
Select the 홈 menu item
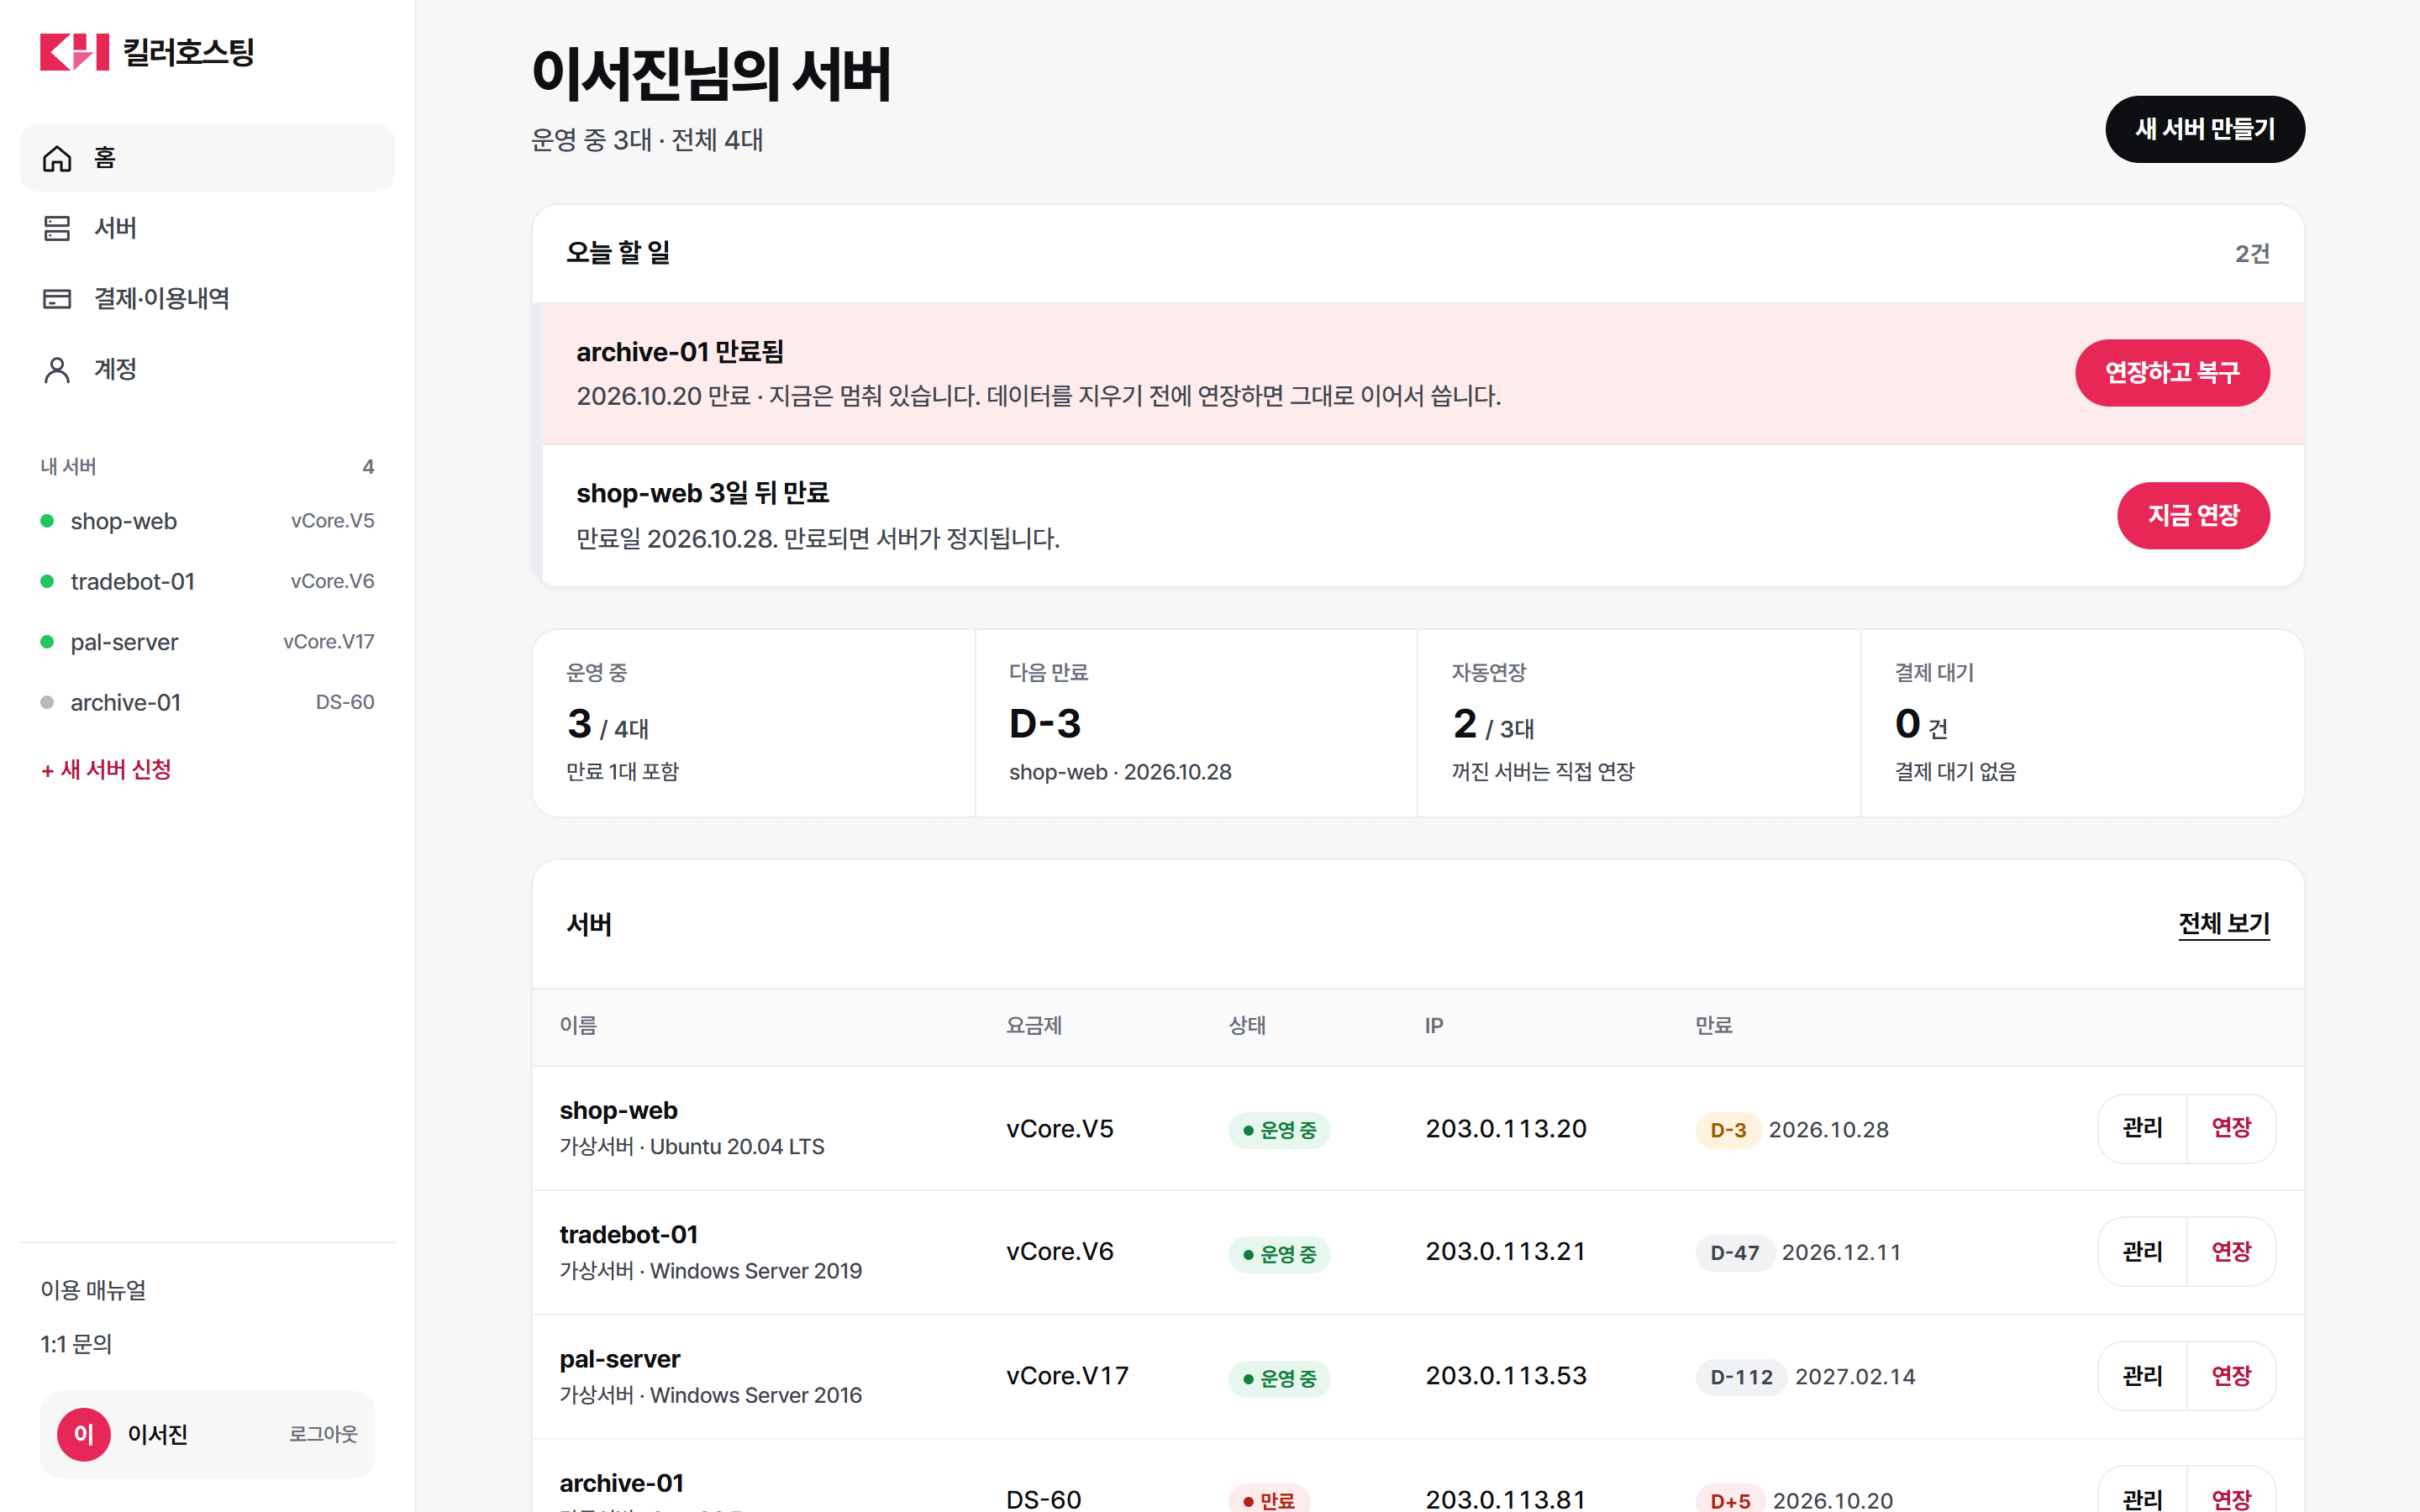tap(207, 158)
